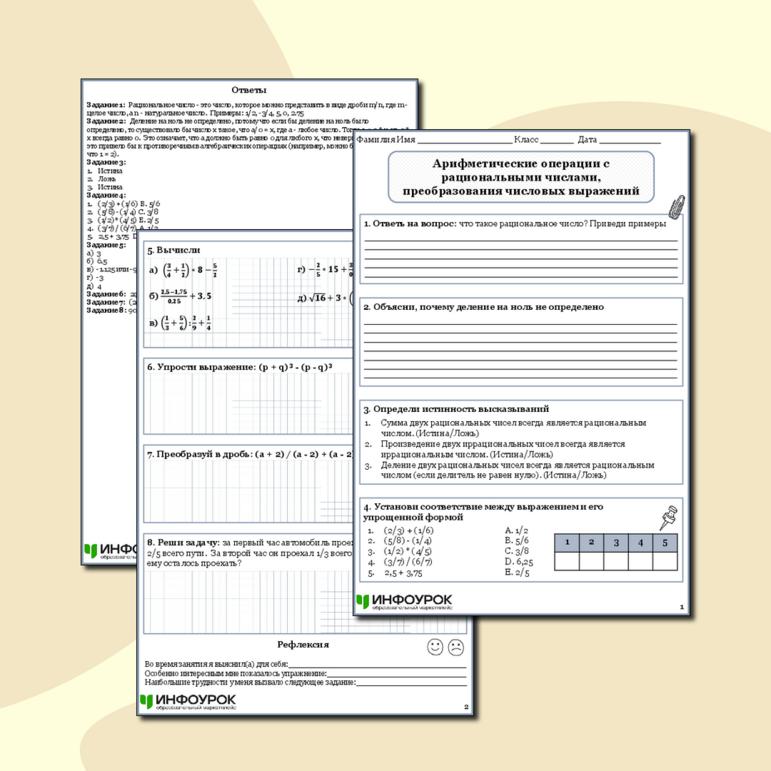Click the pushpin icon in task 4
Viewport: 771px width, 771px height.
click(666, 516)
